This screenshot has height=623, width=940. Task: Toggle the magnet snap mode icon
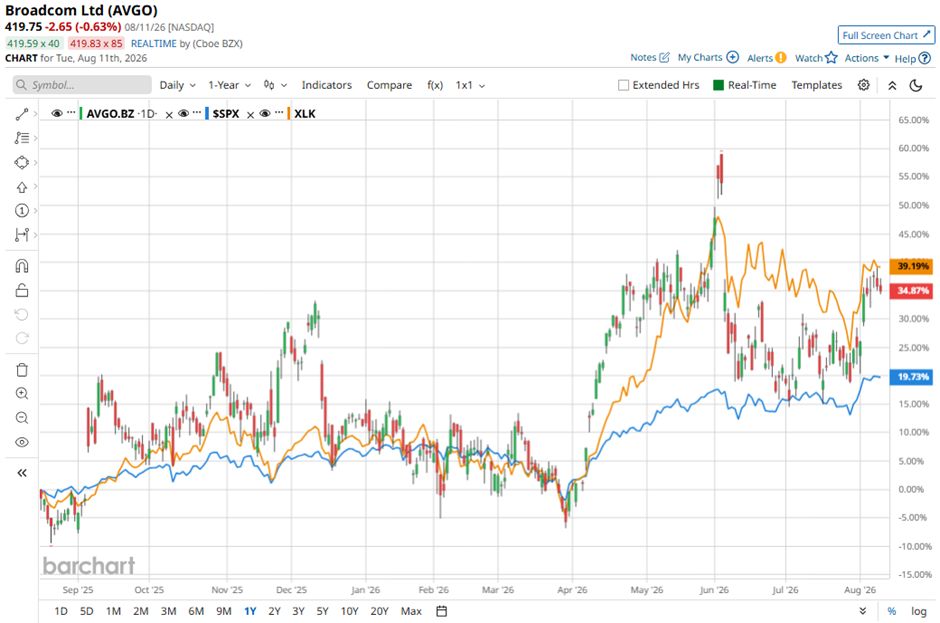pyautogui.click(x=22, y=266)
